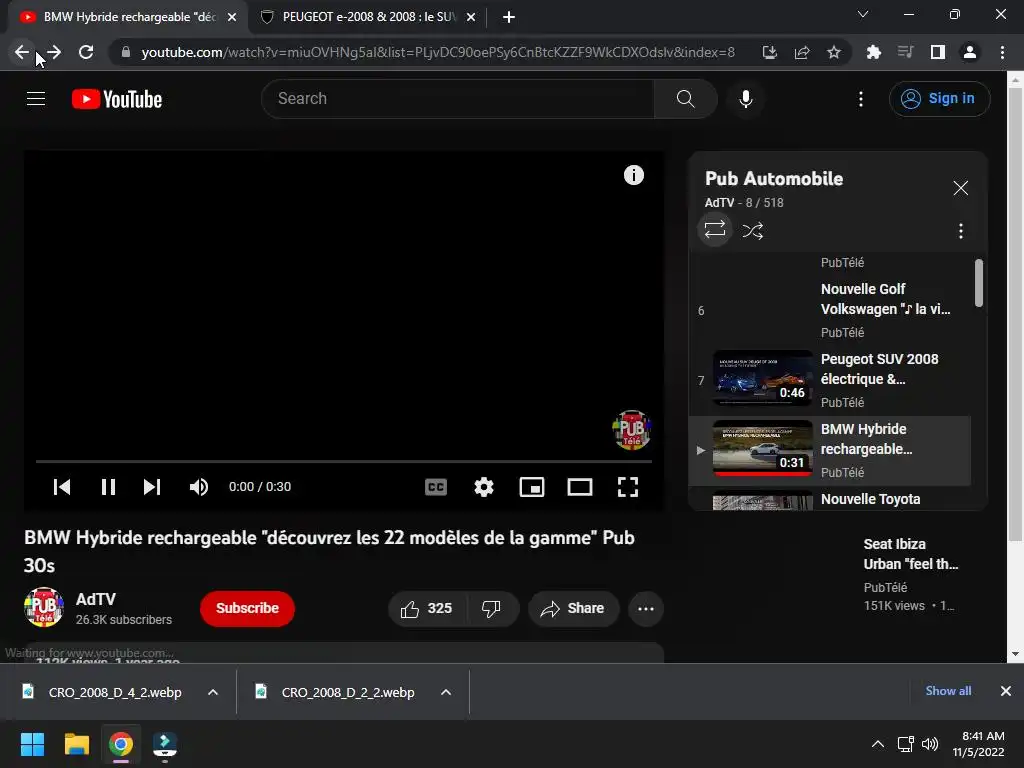Install app icon in address bar
Screen dimensions: 1024x768
[769, 52]
